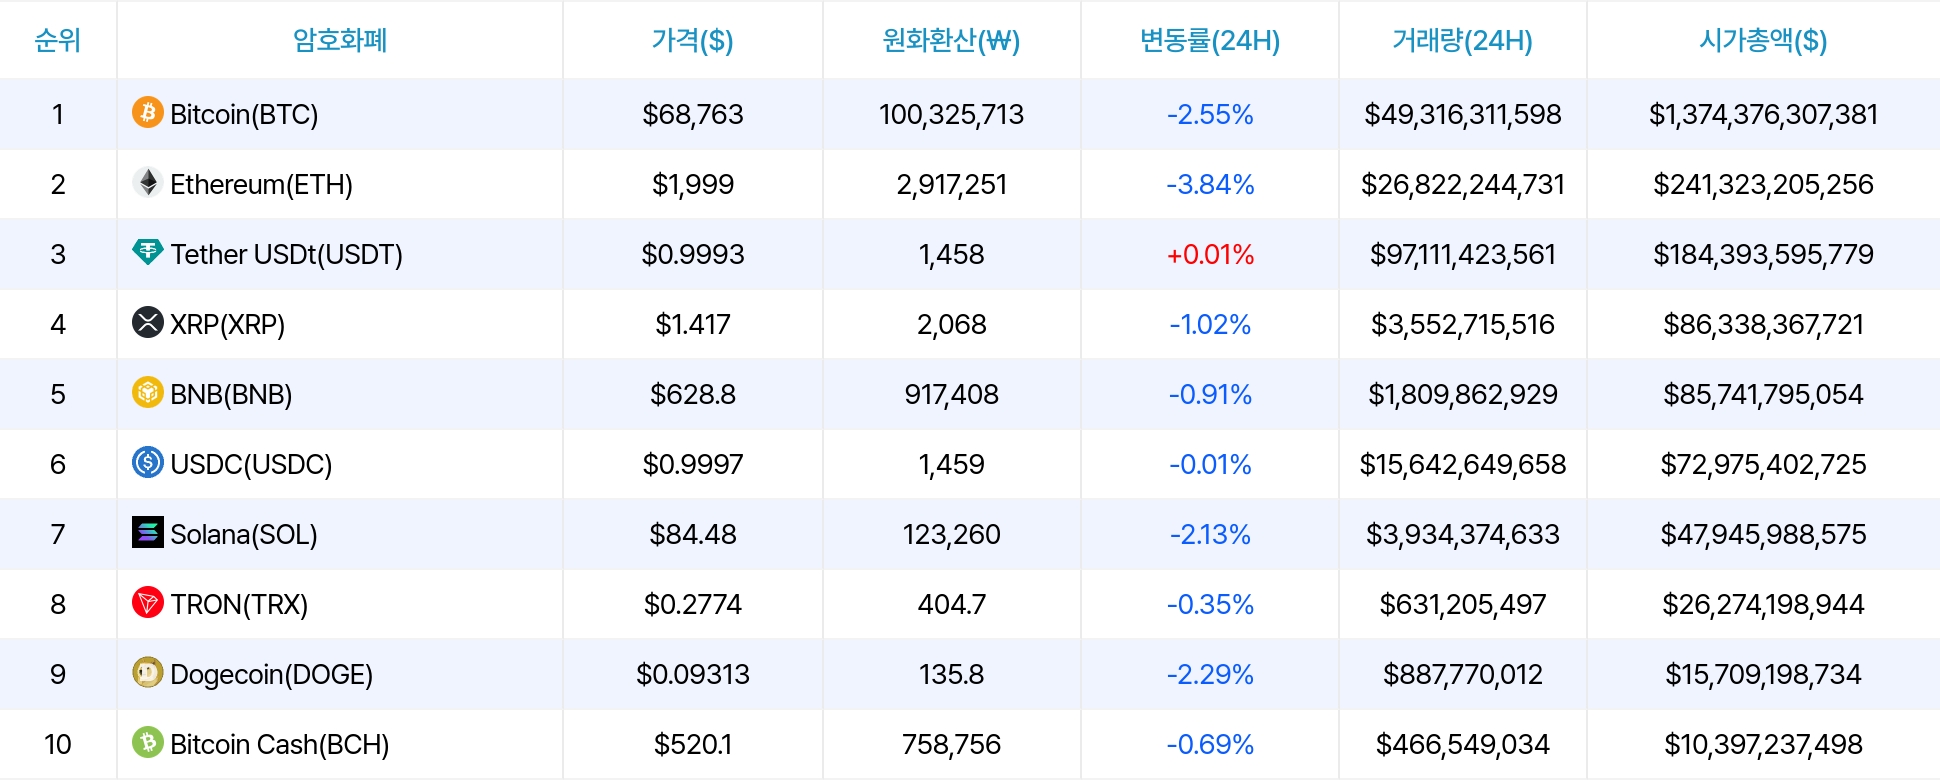Click the 순위 rank column header
The image size is (1940, 780).
(58, 40)
